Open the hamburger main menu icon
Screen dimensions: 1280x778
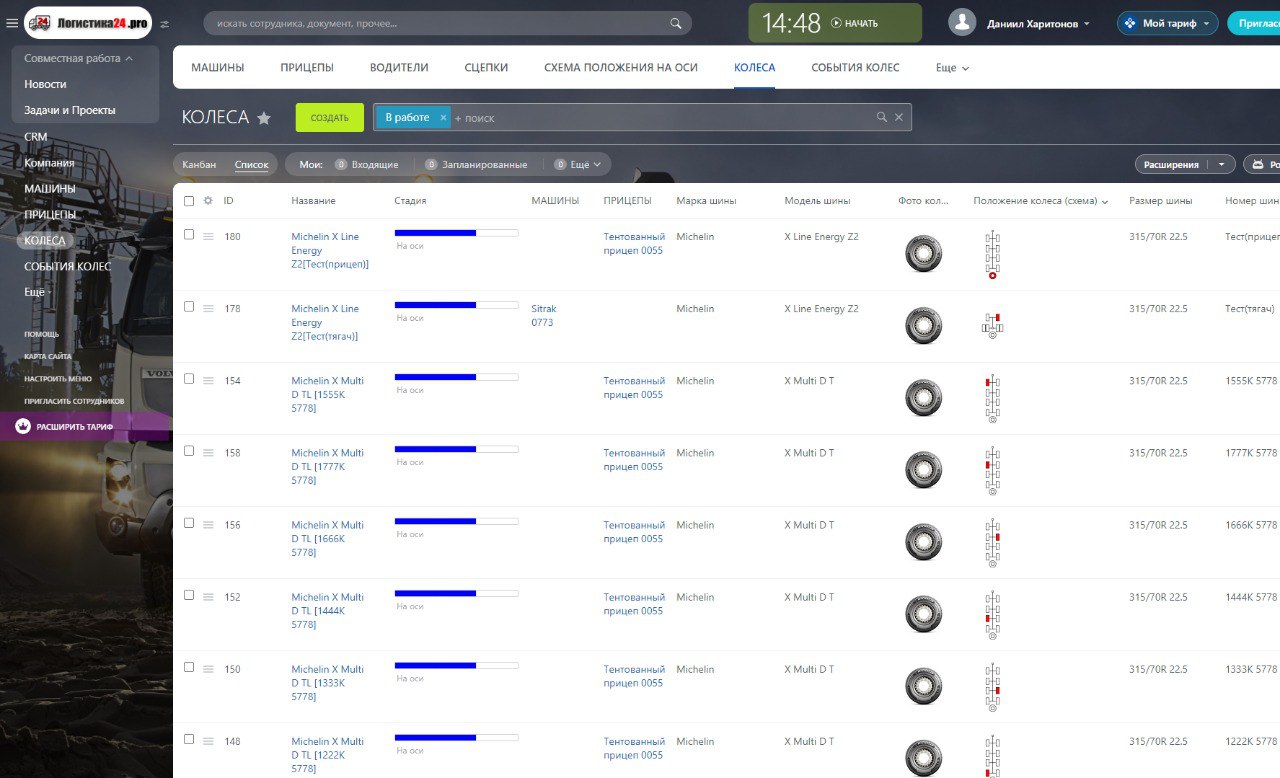click(12, 23)
